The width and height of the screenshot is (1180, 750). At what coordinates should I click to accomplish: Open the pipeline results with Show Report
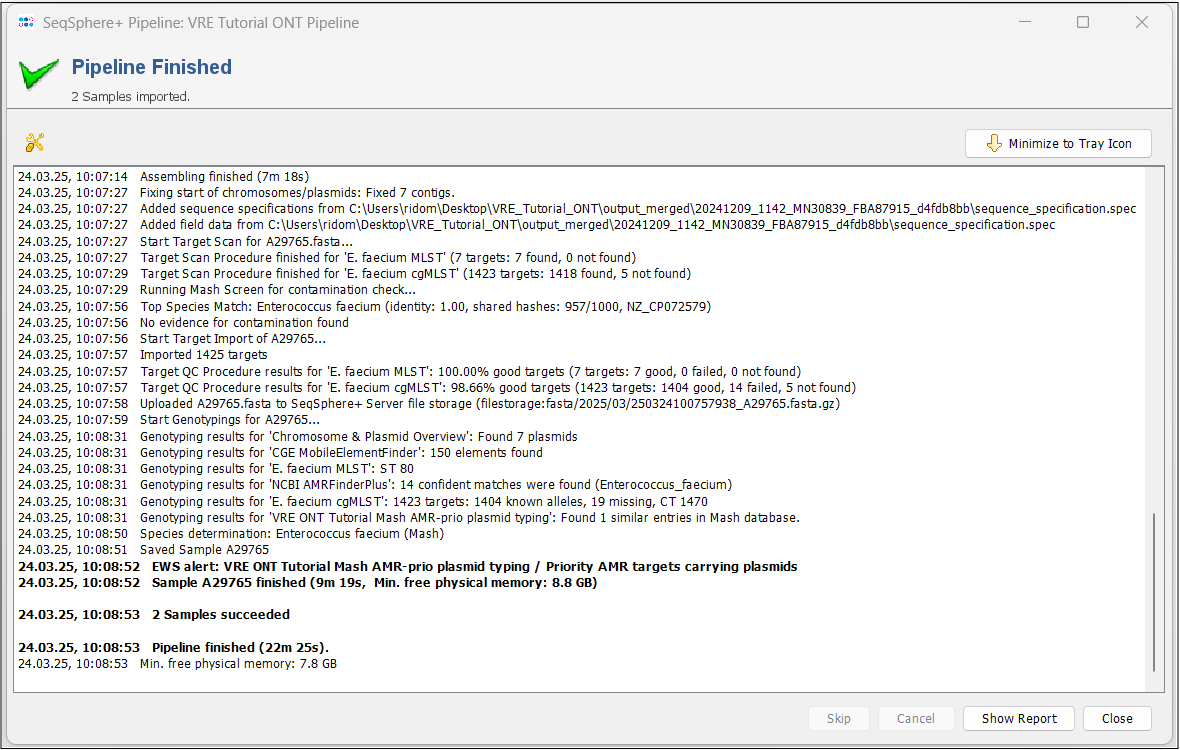click(1018, 718)
